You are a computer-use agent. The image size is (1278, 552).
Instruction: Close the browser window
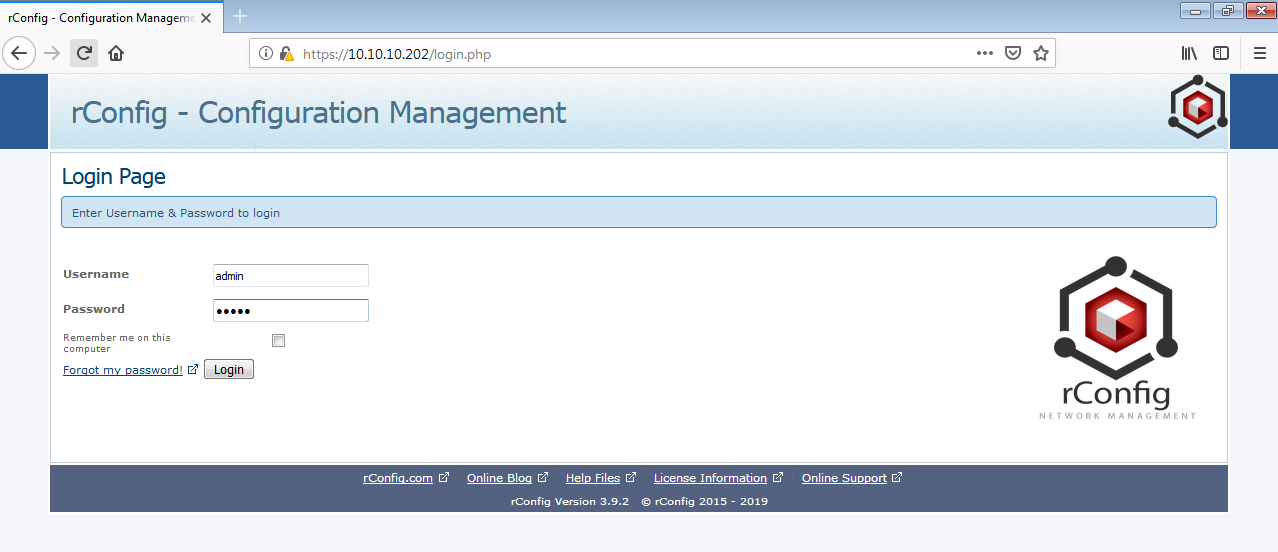(1259, 11)
